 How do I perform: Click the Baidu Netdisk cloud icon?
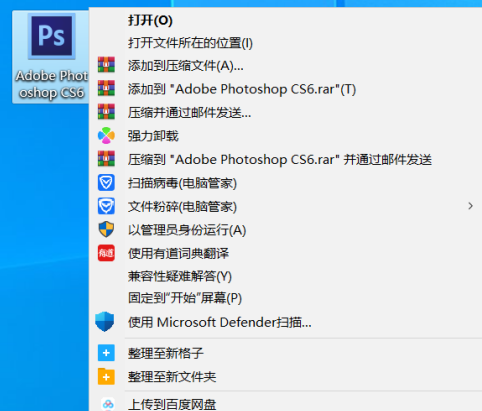point(108,404)
